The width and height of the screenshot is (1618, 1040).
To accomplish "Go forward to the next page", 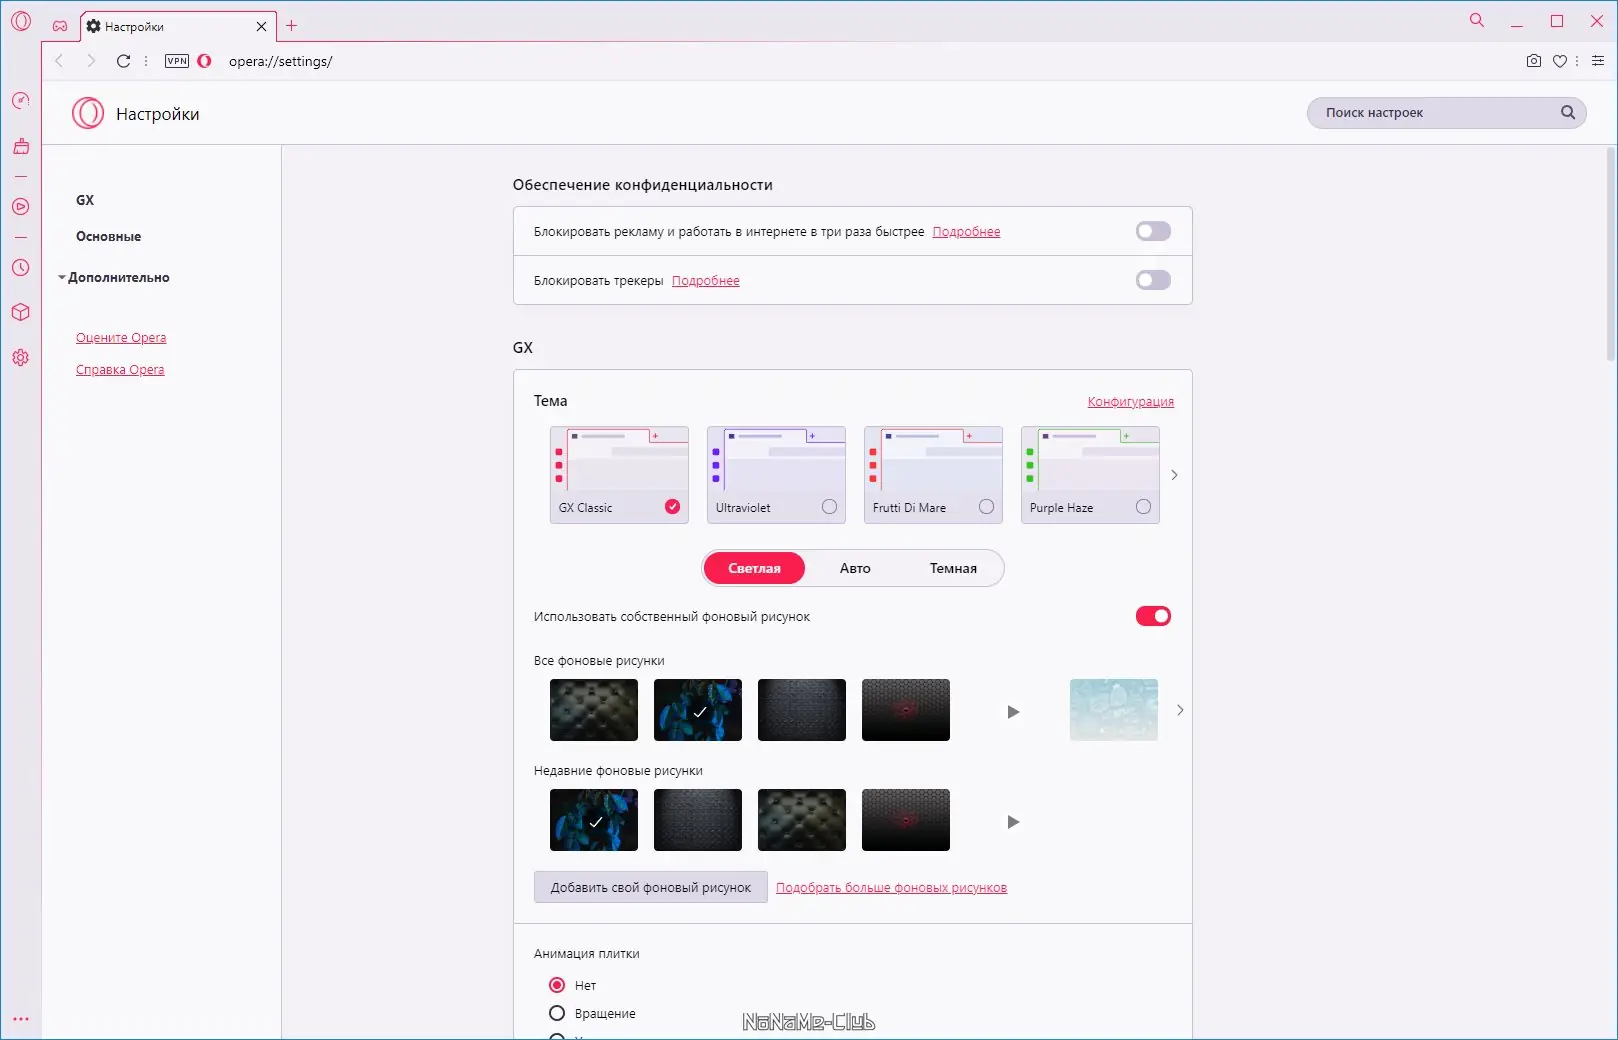I will (91, 61).
